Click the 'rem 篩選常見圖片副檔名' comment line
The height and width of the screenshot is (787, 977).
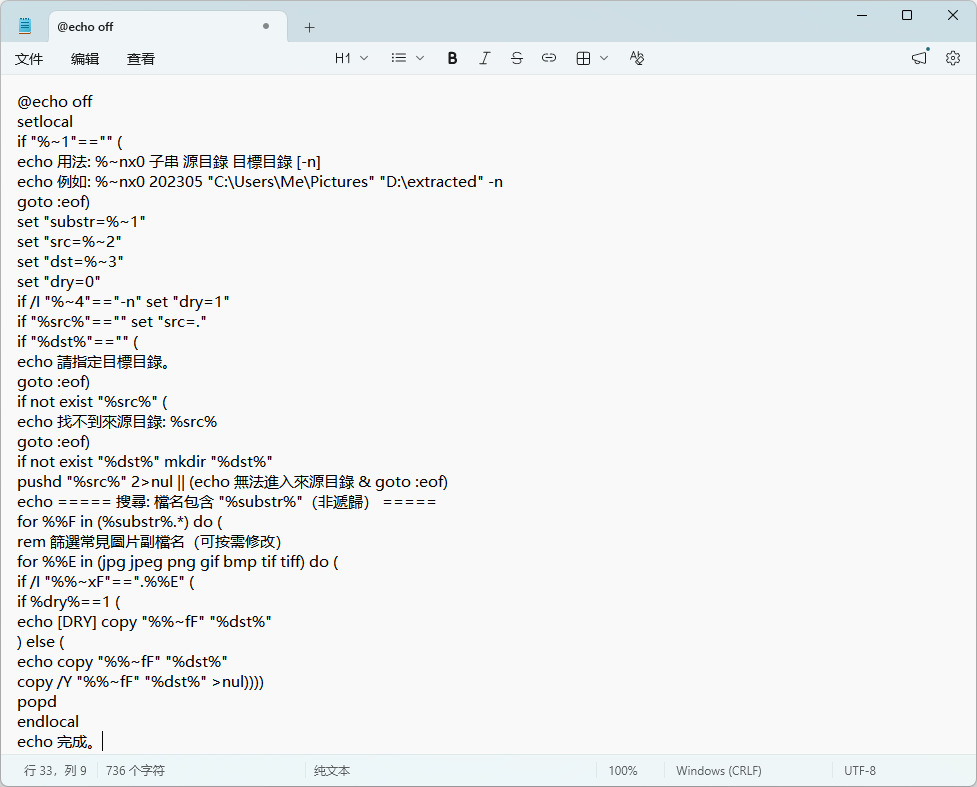click(149, 541)
